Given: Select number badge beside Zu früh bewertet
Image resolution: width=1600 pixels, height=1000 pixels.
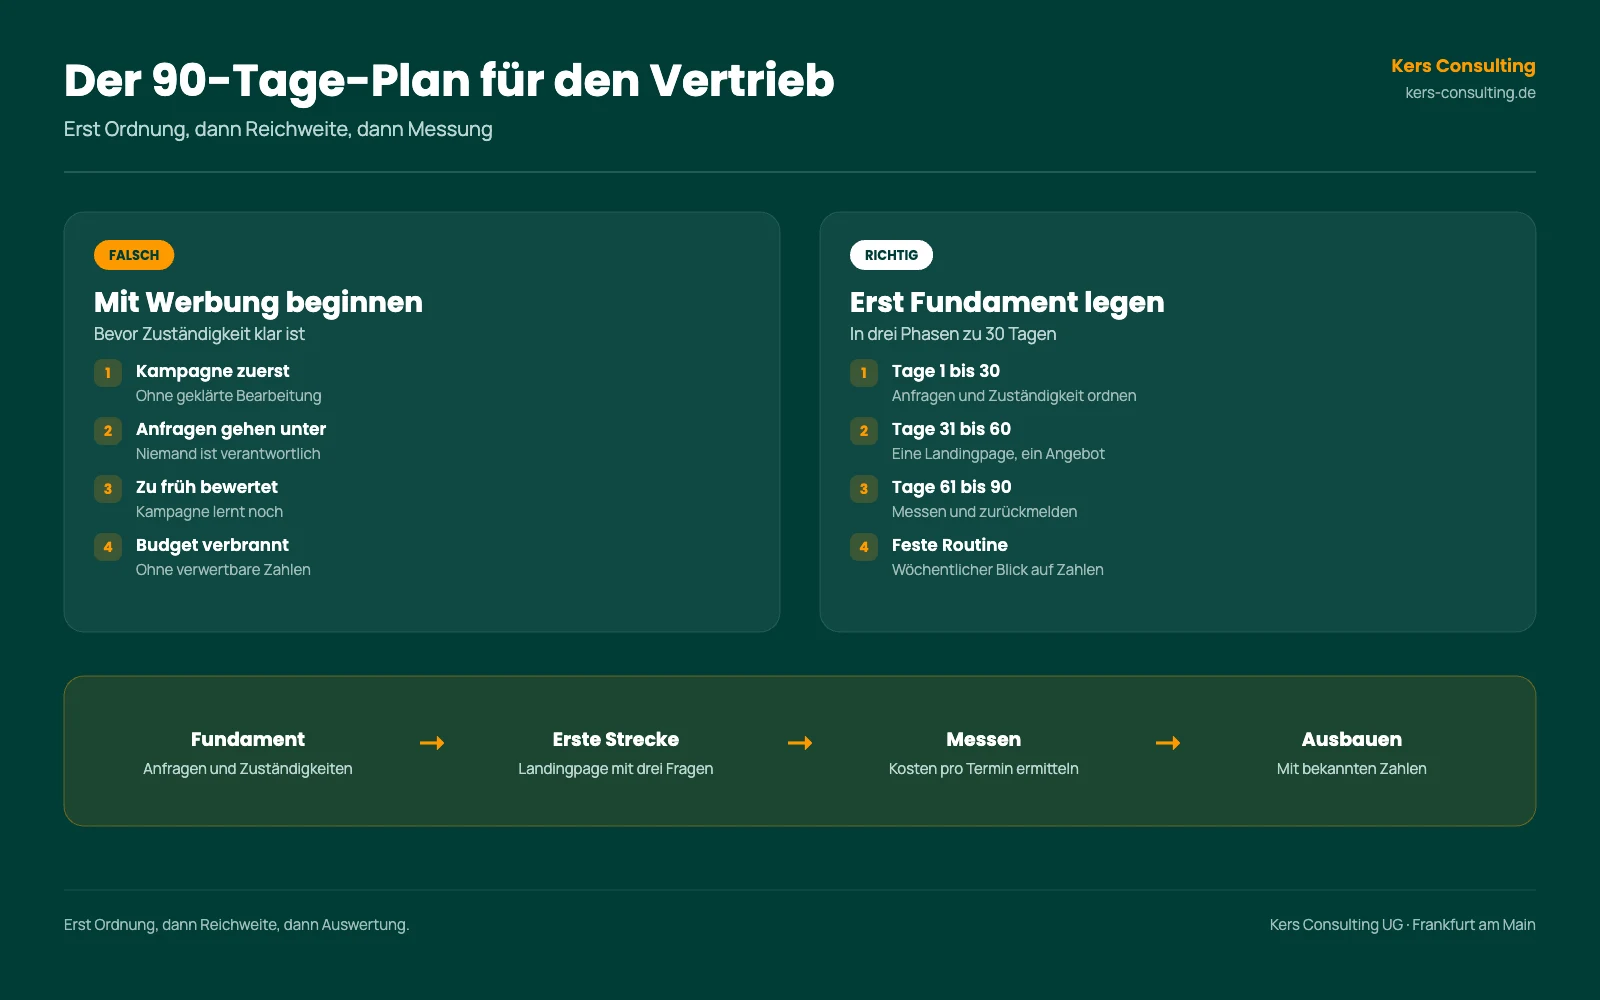Looking at the screenshot, I should tap(108, 489).
